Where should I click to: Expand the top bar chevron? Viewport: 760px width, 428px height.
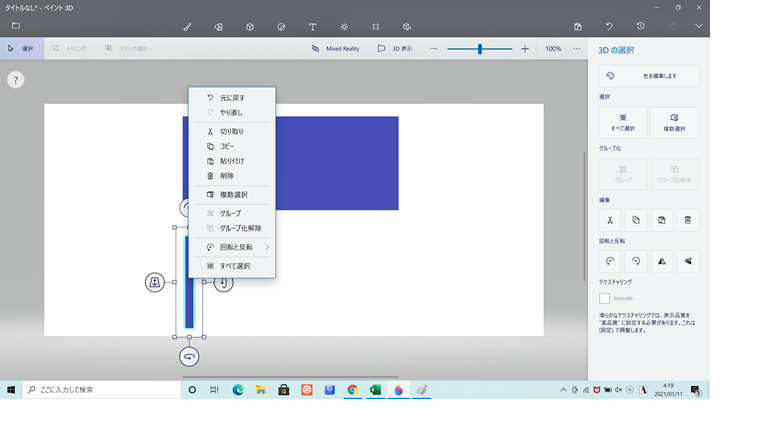pyautogui.click(x=698, y=26)
